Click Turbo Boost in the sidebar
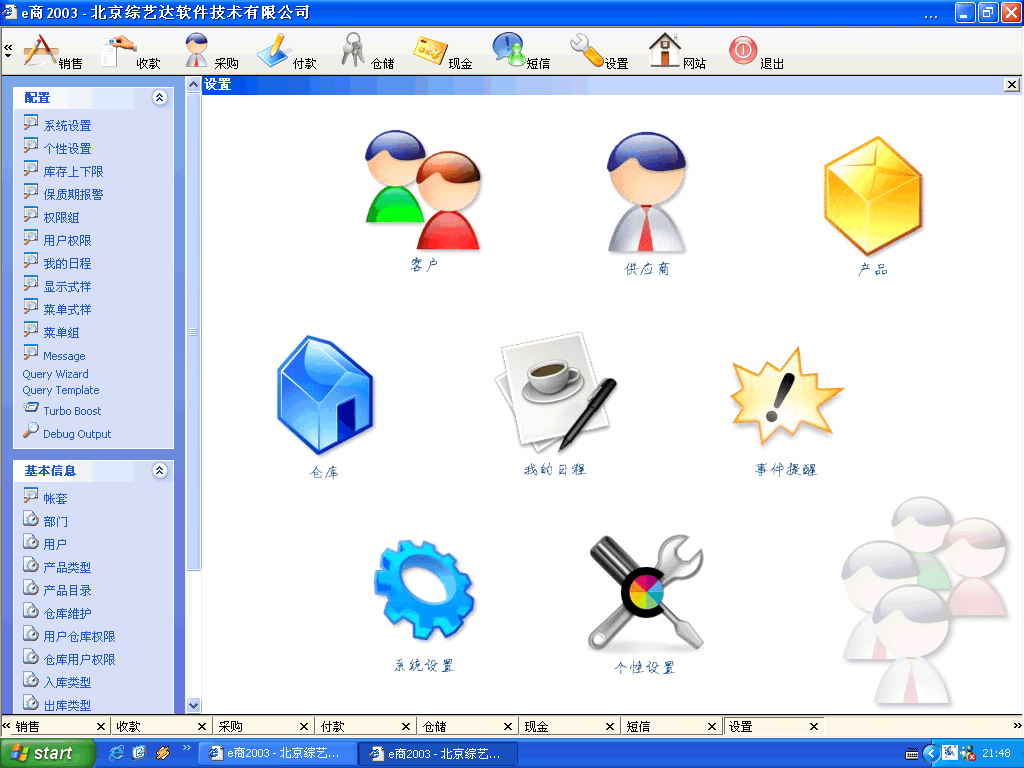This screenshot has height=768, width=1024. 72,411
